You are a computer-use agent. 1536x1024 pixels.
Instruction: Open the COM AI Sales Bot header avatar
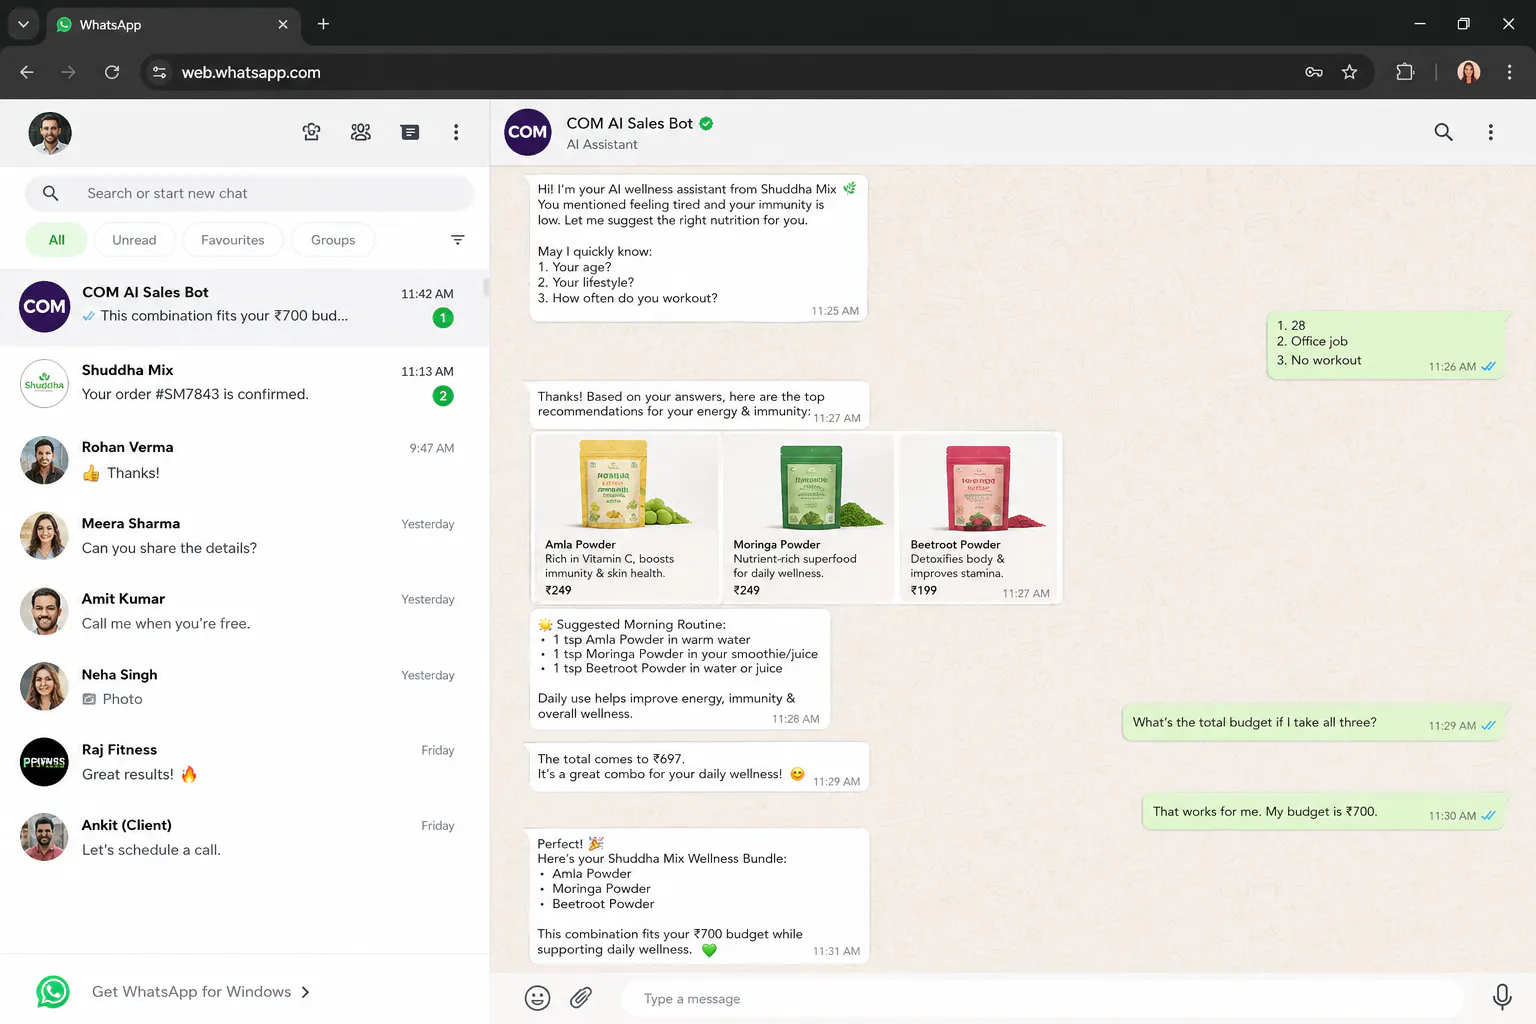528,132
